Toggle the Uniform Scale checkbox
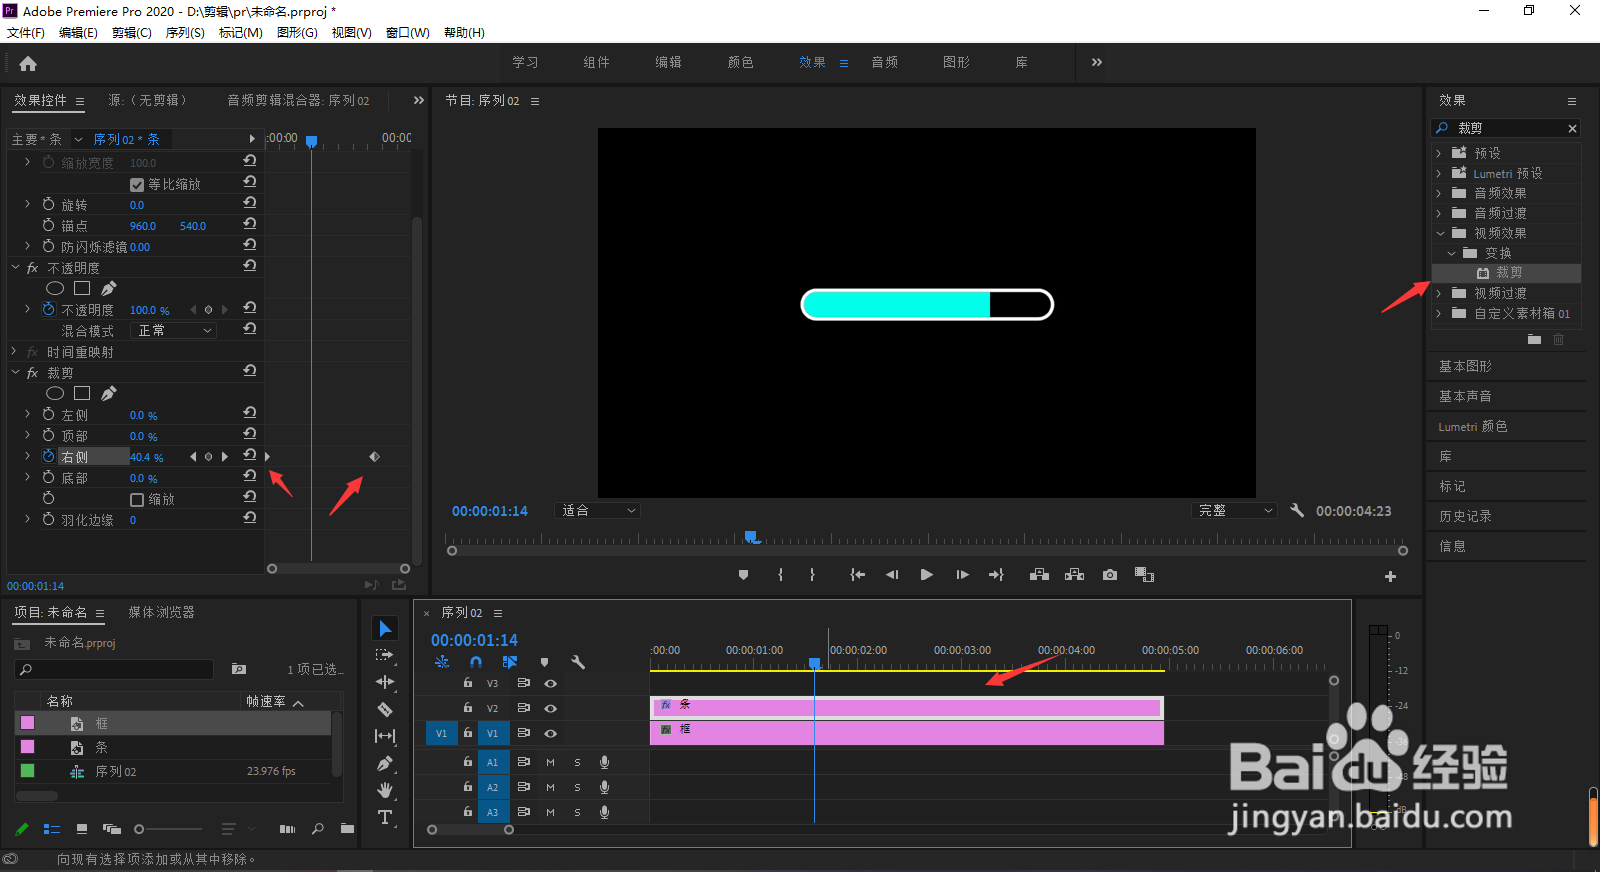This screenshot has height=872, width=1600. pos(137,185)
